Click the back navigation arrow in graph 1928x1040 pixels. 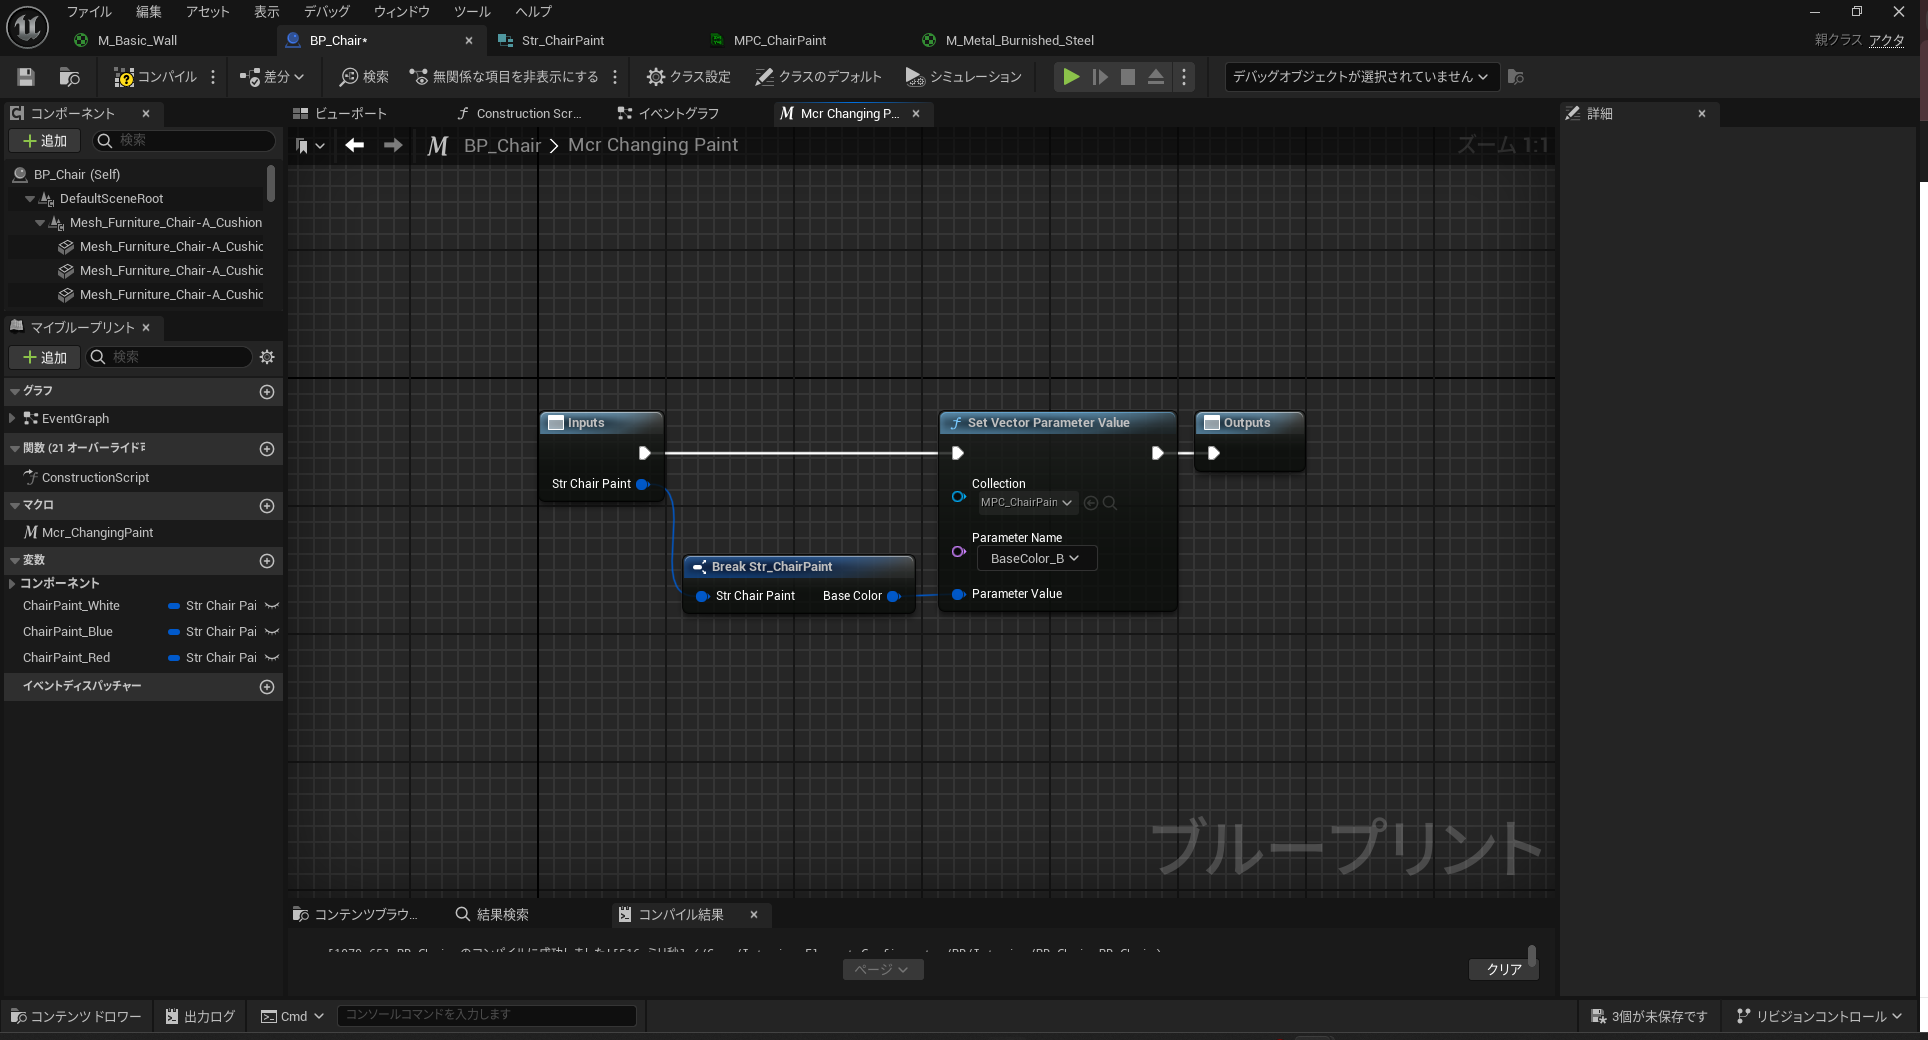pyautogui.click(x=354, y=145)
